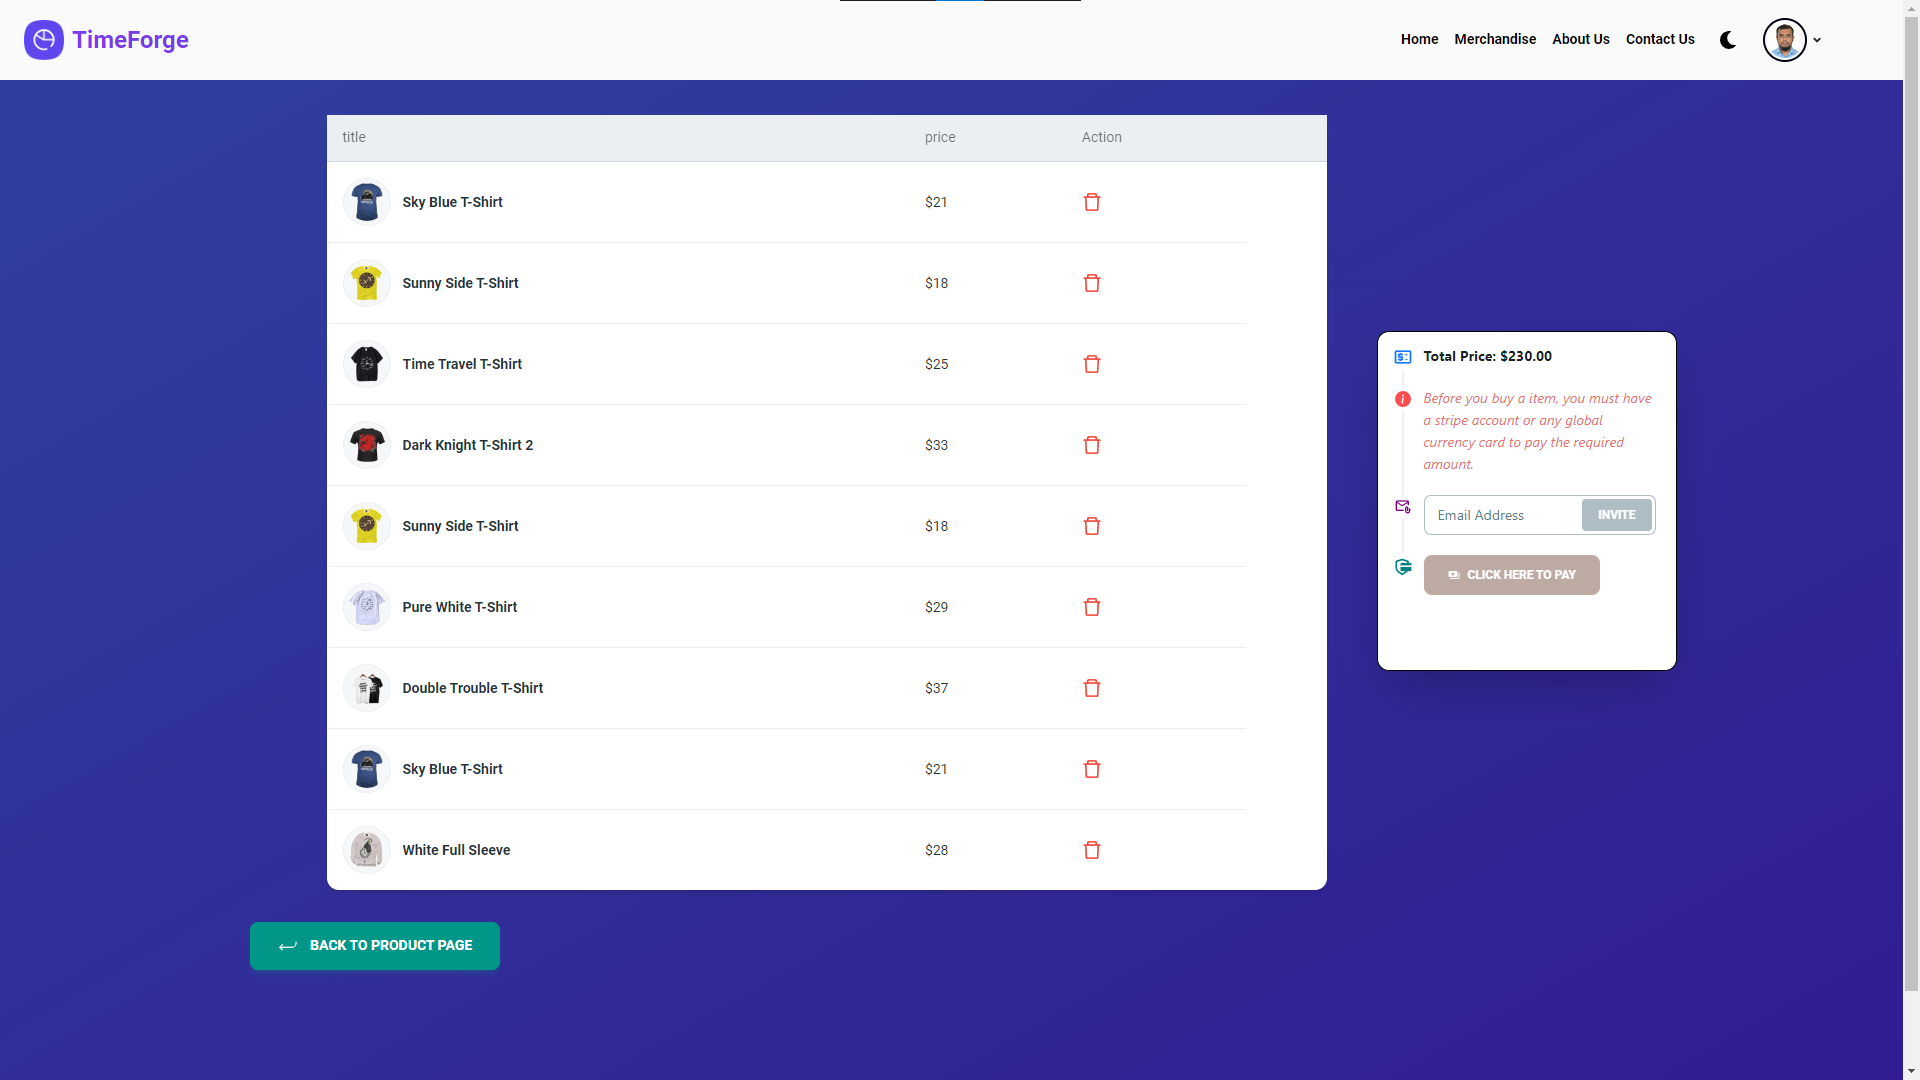Click the Contact Us link

click(1660, 39)
